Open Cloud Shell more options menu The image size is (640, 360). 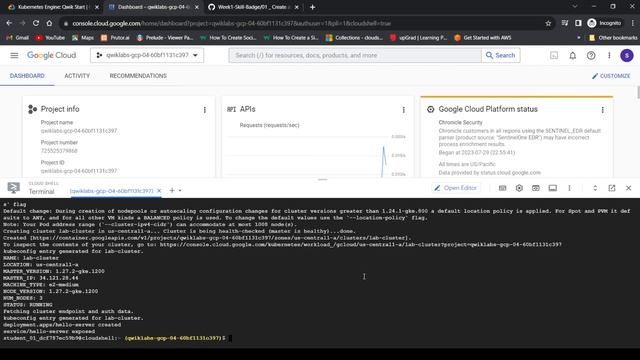(x=569, y=188)
